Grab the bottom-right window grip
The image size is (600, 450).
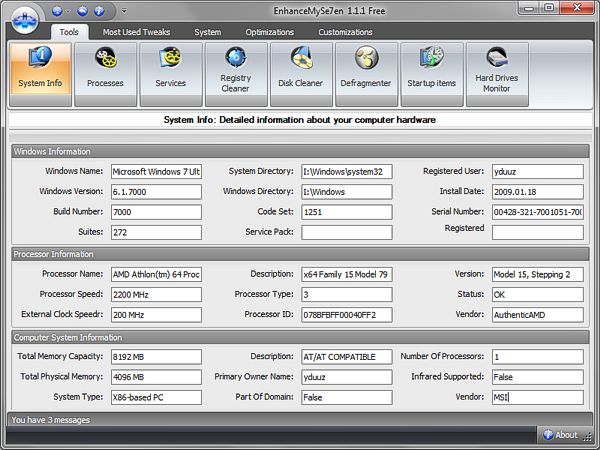(x=587, y=436)
